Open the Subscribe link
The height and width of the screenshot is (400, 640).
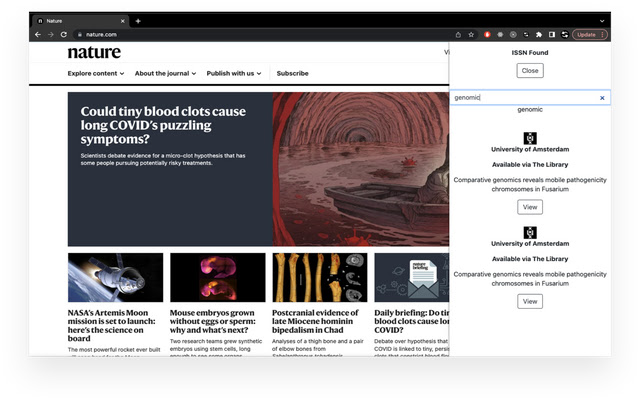pyautogui.click(x=293, y=73)
